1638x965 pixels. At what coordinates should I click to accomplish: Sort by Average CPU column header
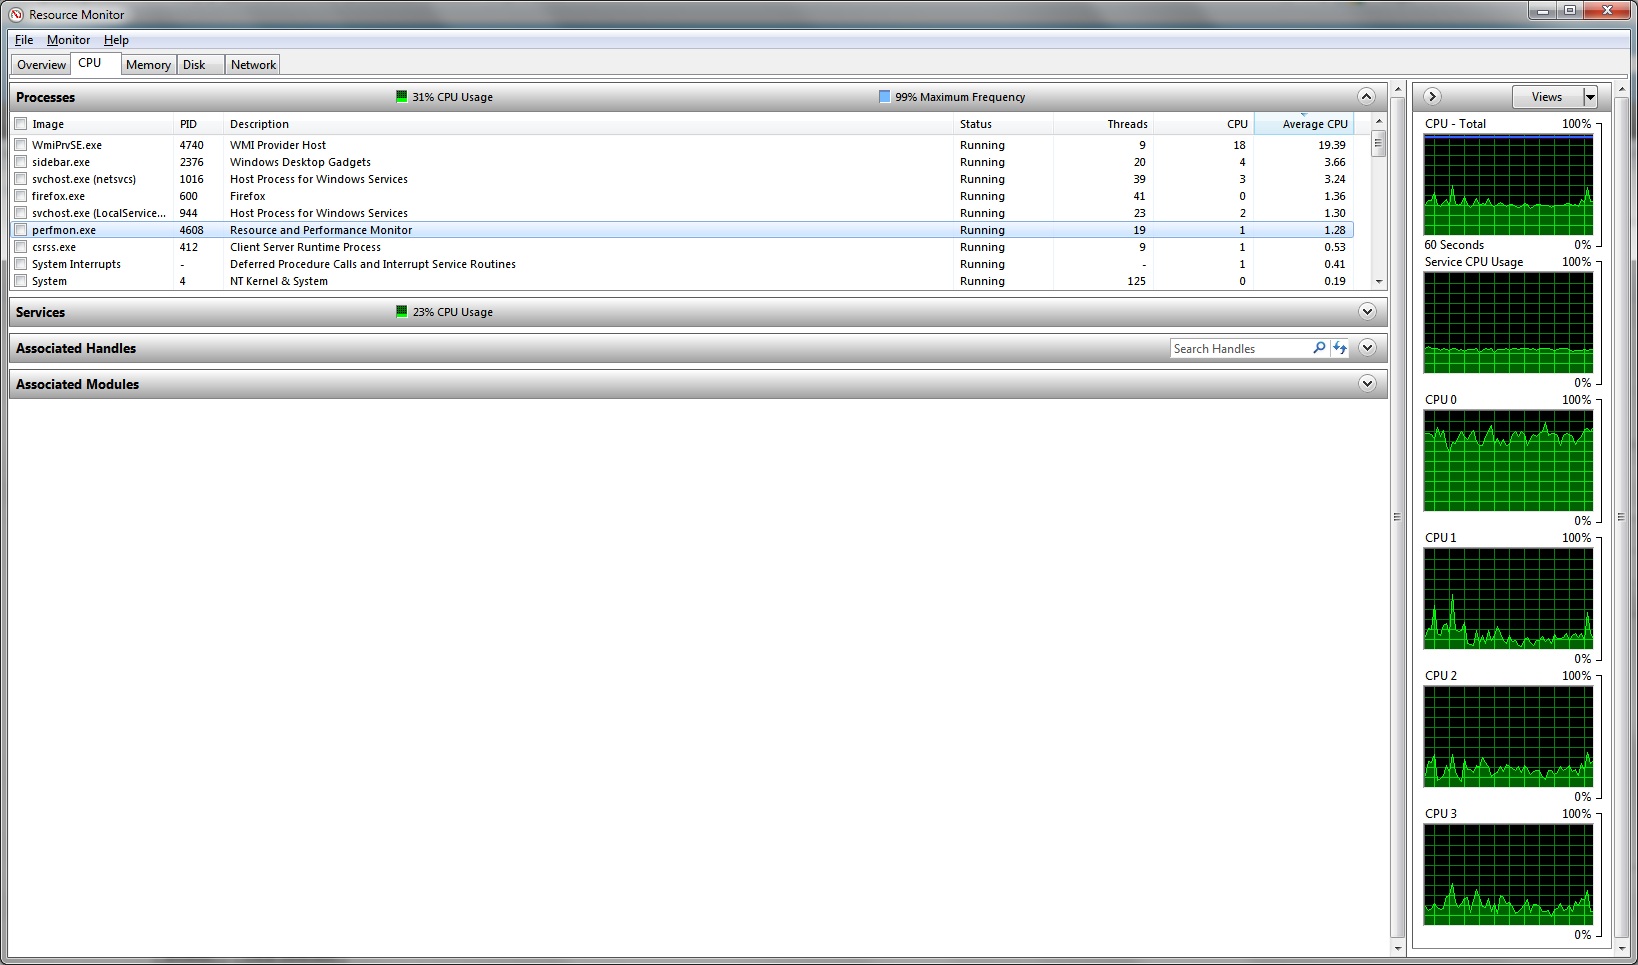click(x=1303, y=124)
